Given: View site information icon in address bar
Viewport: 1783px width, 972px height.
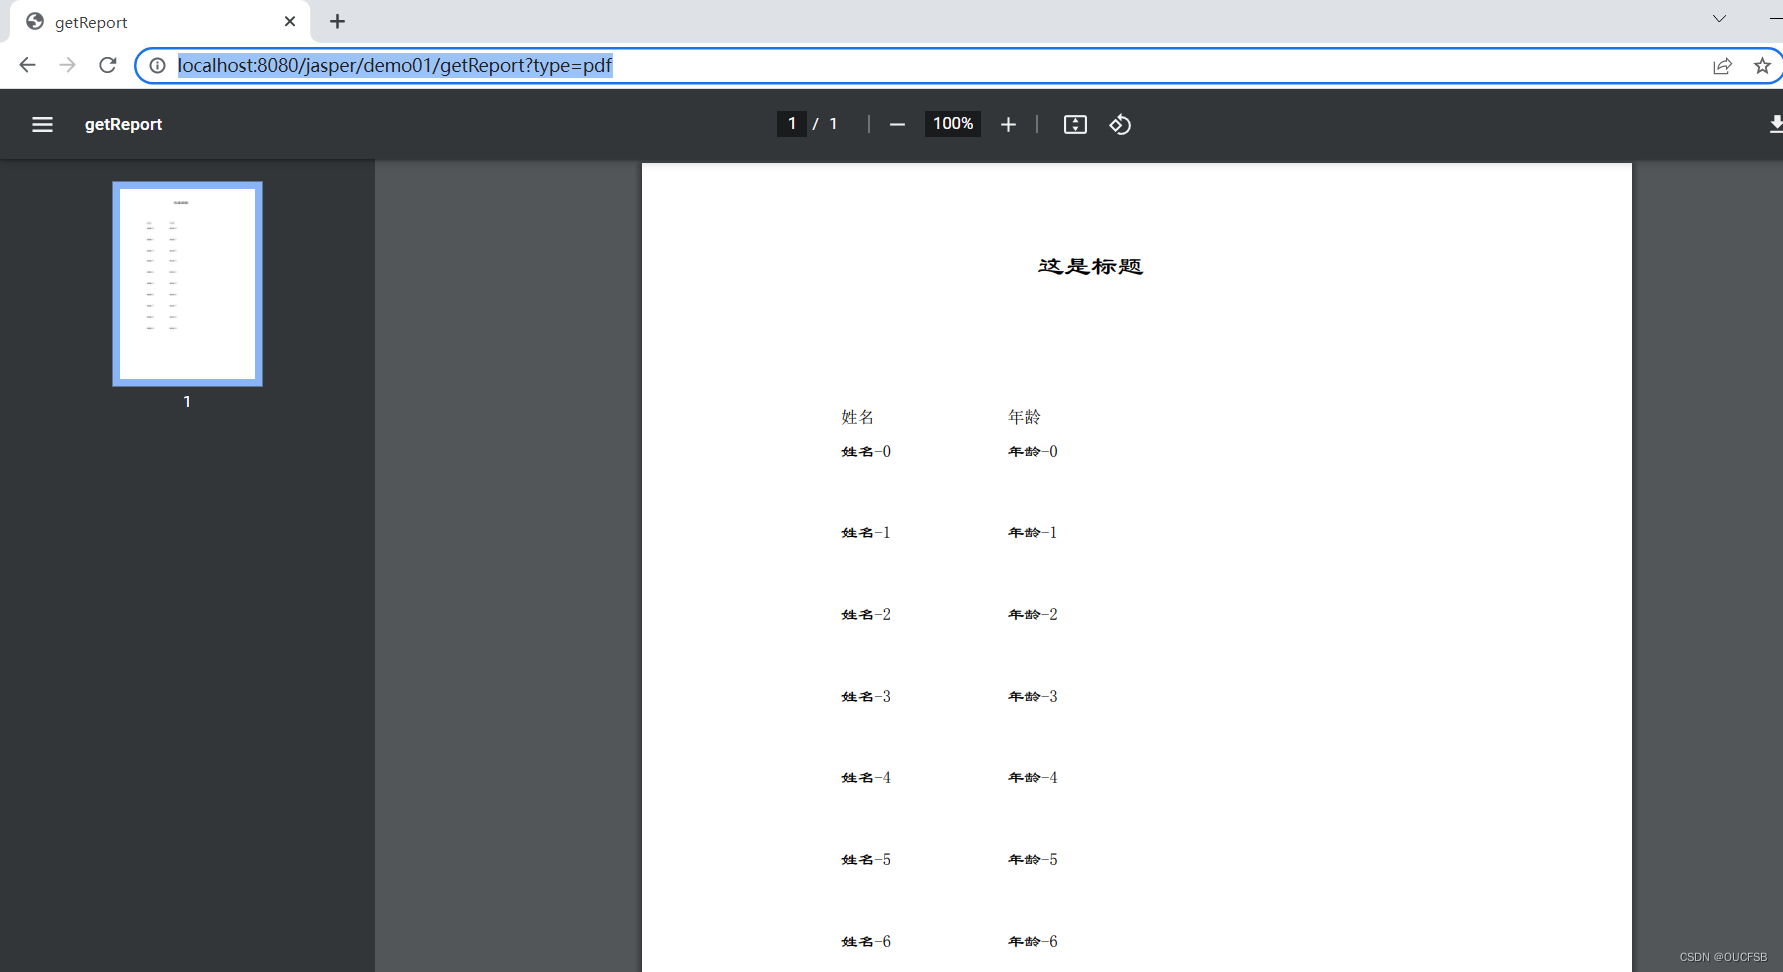Looking at the screenshot, I should click(x=157, y=65).
